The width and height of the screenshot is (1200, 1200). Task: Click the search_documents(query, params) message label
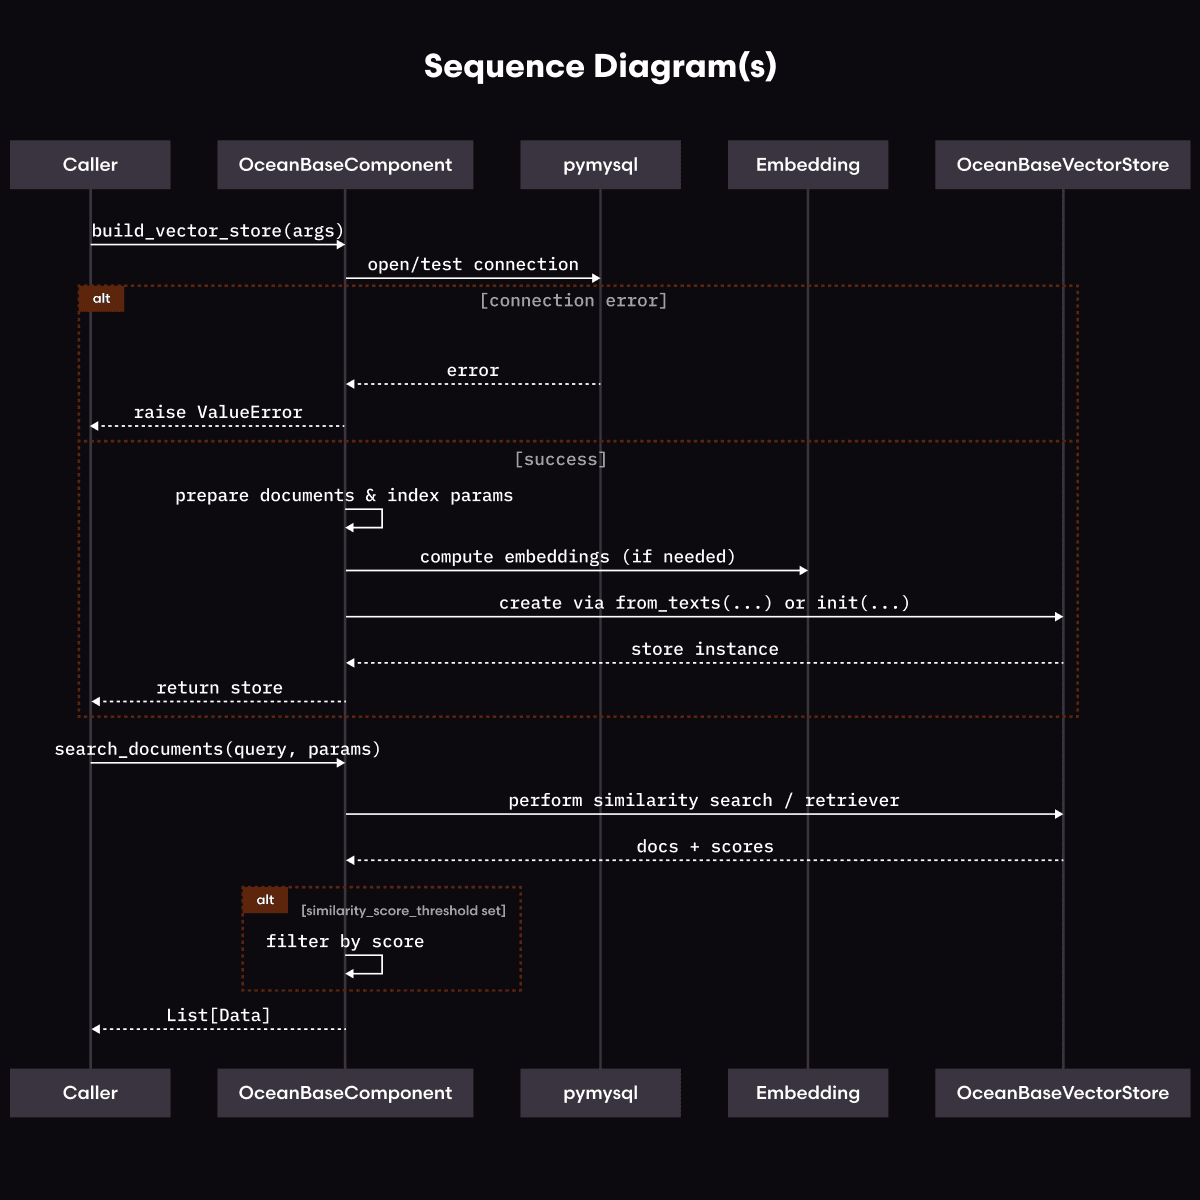click(x=218, y=750)
